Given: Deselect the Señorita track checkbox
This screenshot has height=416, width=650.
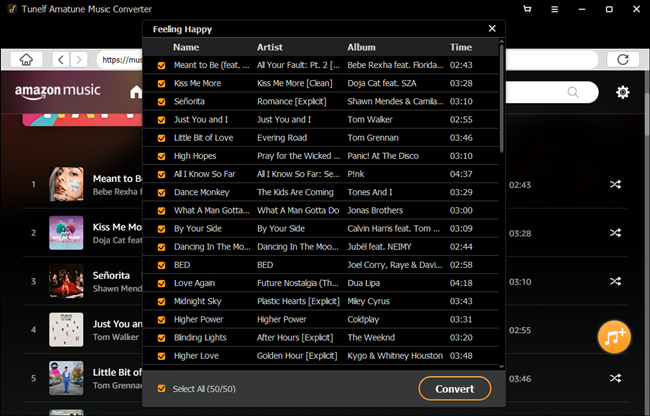Looking at the screenshot, I should point(162,101).
